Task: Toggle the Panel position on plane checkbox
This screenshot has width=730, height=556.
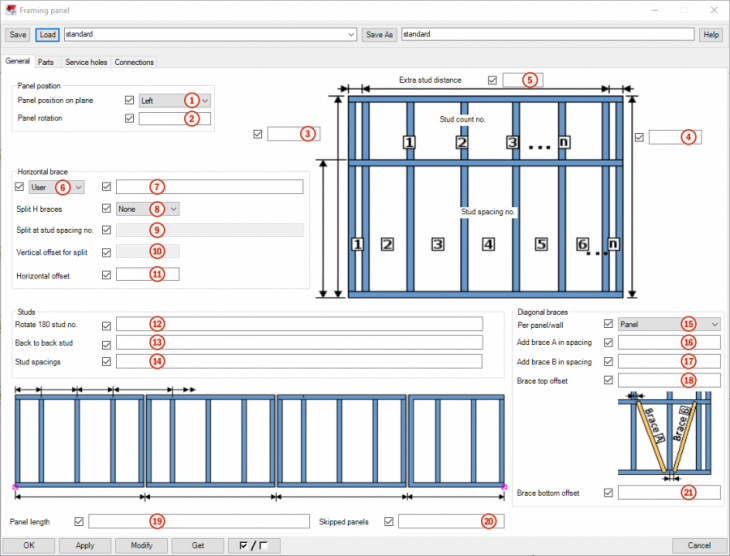Action: tap(129, 100)
